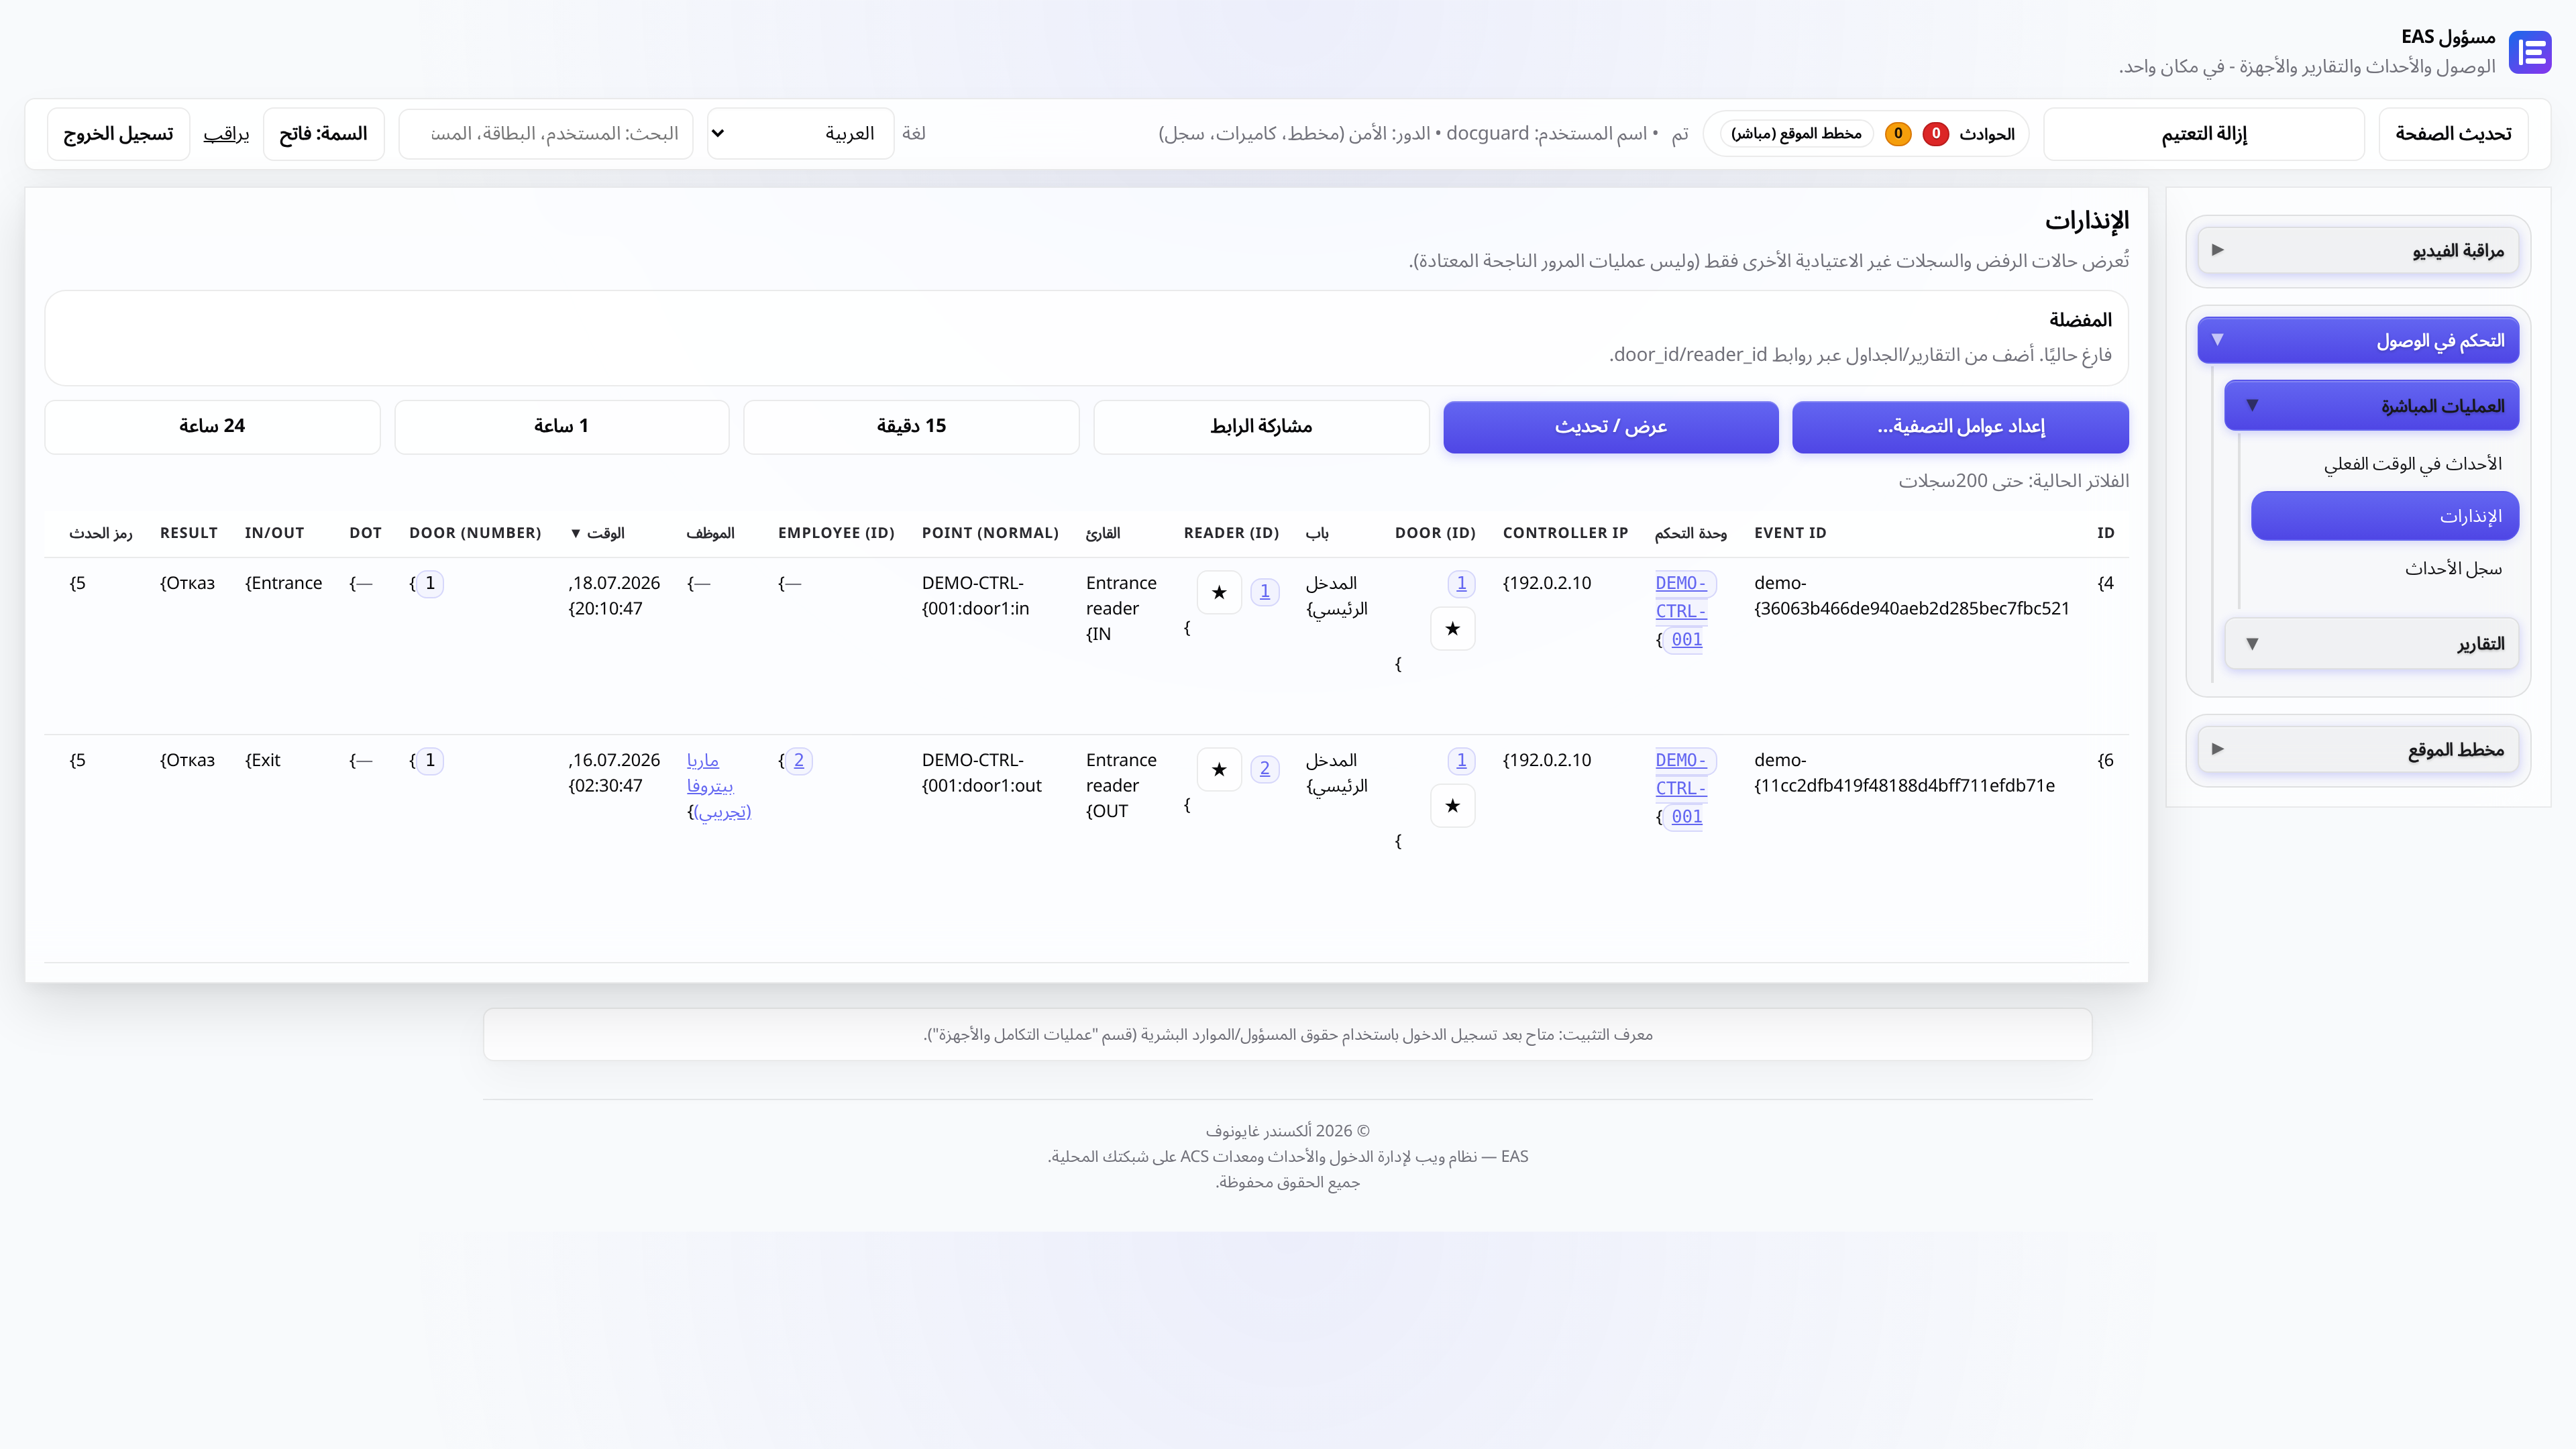This screenshot has height=1449, width=2576.
Task: Open the DEMO-CTRL-001 link in the 16.07.2026 row
Action: pyautogui.click(x=1684, y=788)
